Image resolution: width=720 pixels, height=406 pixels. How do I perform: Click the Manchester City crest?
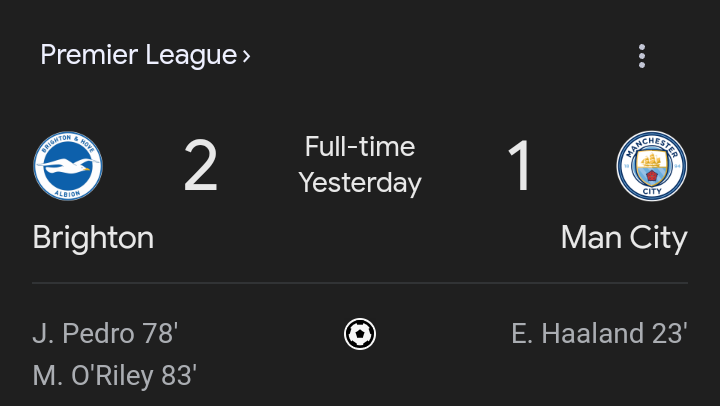point(652,166)
